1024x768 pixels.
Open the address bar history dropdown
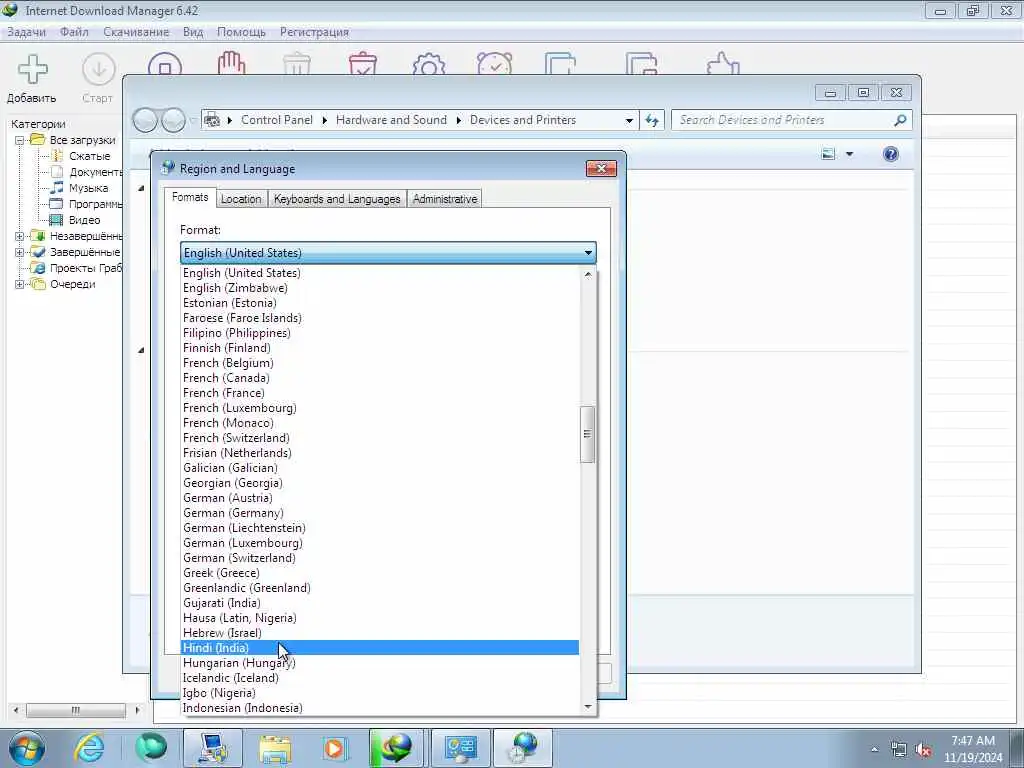coord(629,121)
